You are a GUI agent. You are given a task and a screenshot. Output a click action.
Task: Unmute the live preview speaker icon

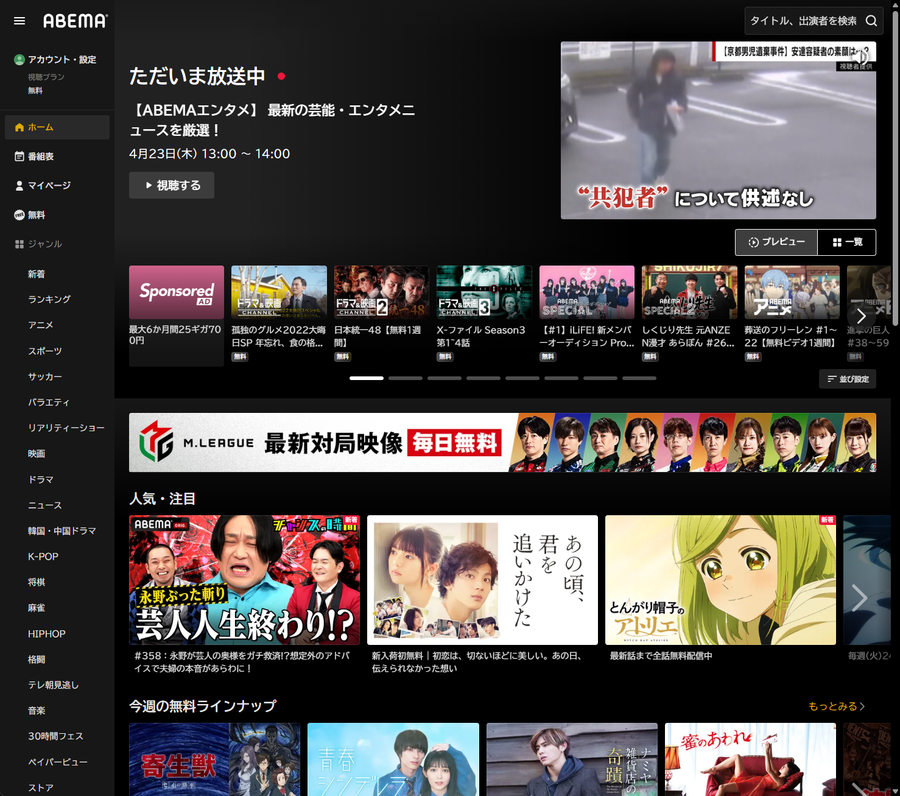860,56
